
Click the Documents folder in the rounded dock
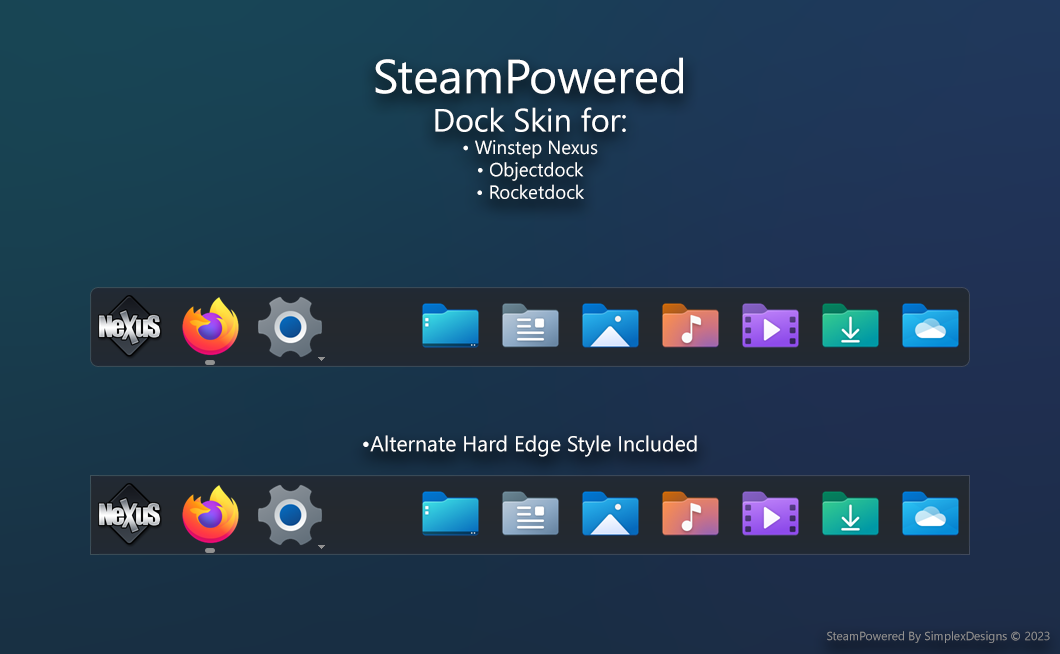[530, 326]
